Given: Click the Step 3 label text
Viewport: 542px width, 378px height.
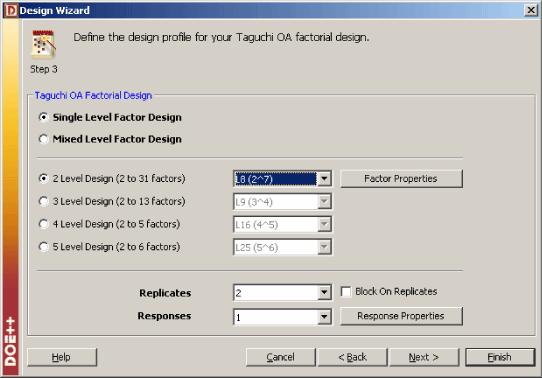Looking at the screenshot, I should point(44,69).
